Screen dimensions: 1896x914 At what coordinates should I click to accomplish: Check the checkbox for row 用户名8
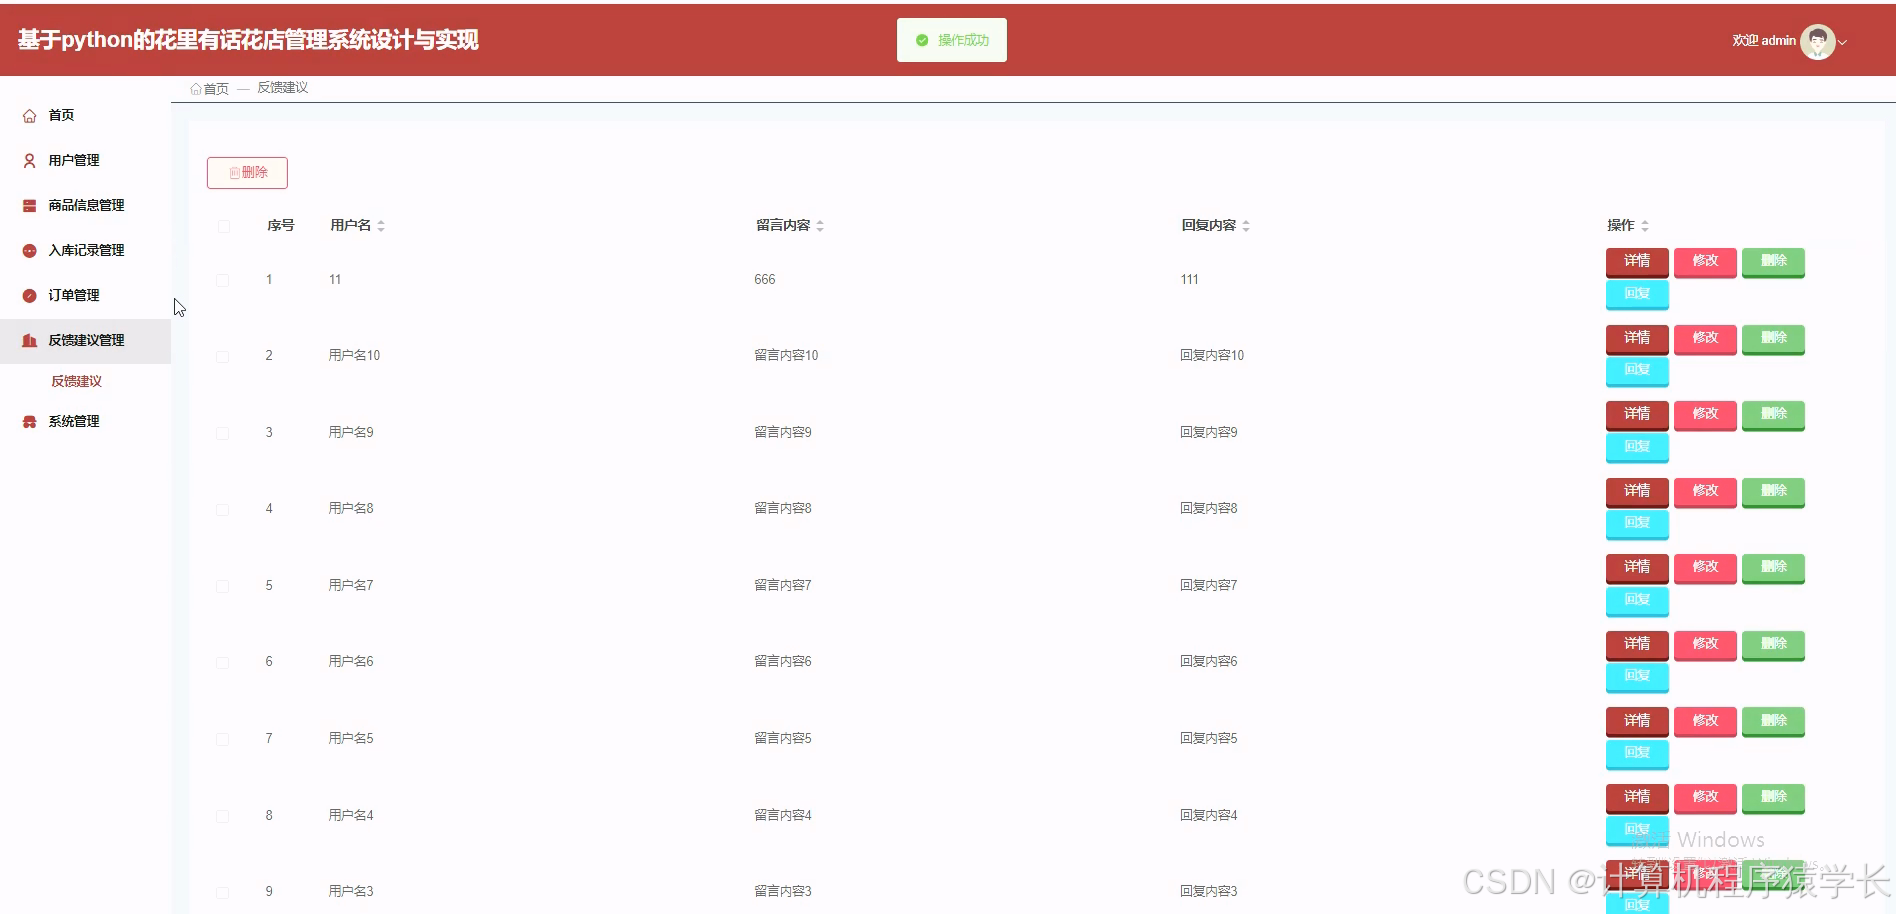coord(223,509)
